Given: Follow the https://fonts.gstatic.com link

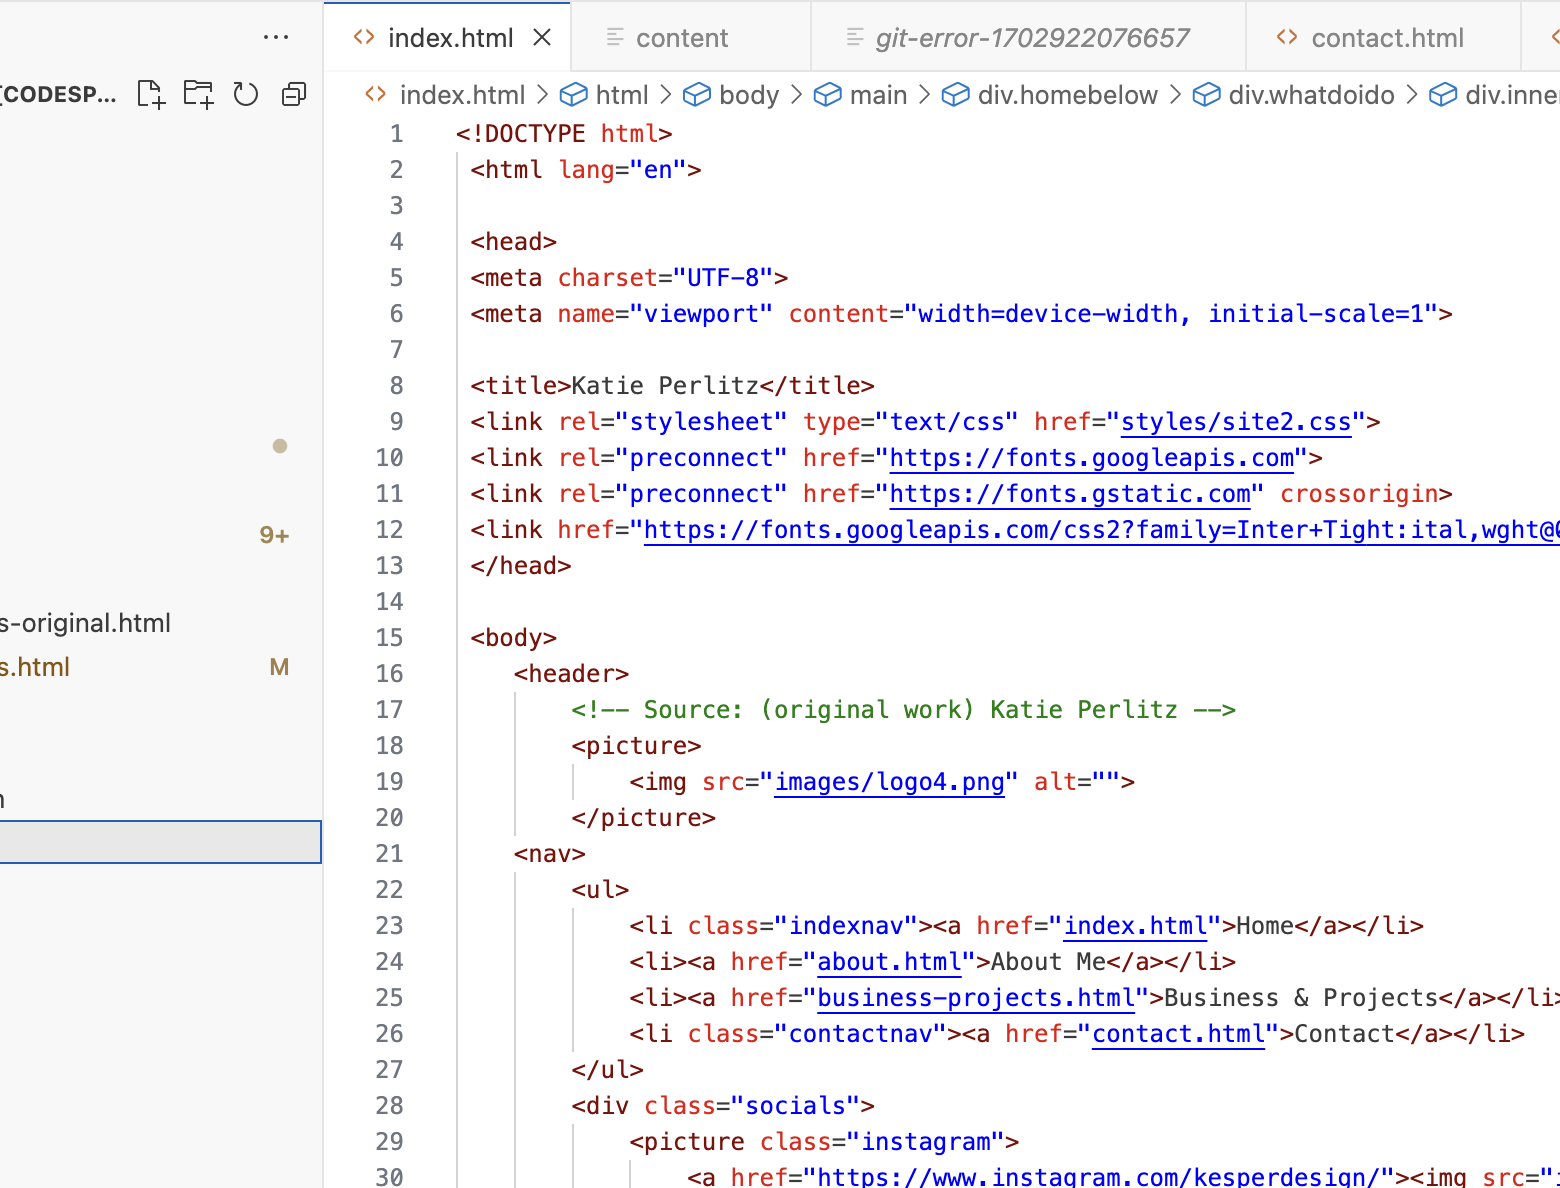Looking at the screenshot, I should 1070,494.
